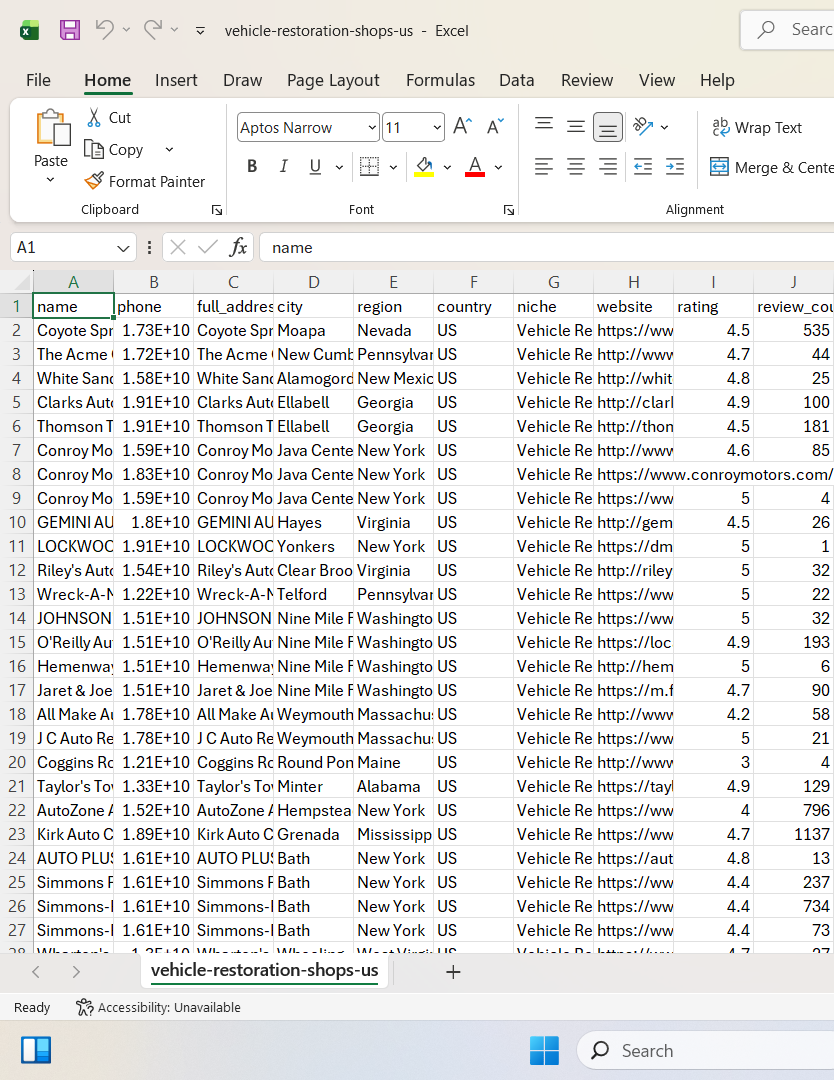Viewport: 834px width, 1080px height.
Task: Expand the Font Color dropdown arrow
Action: tap(499, 167)
